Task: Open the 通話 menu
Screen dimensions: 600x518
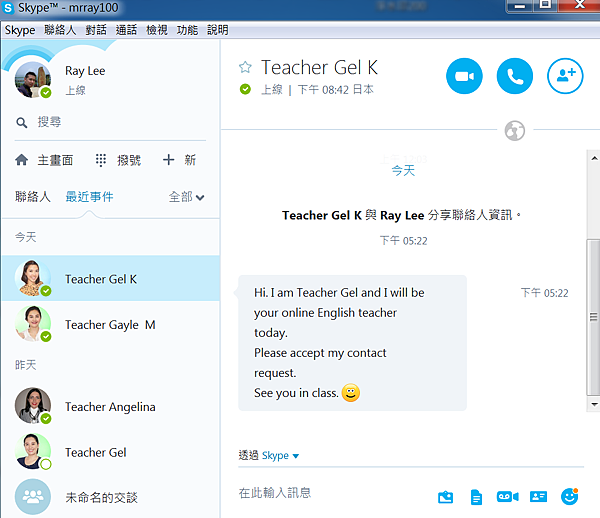Action: coord(126,30)
